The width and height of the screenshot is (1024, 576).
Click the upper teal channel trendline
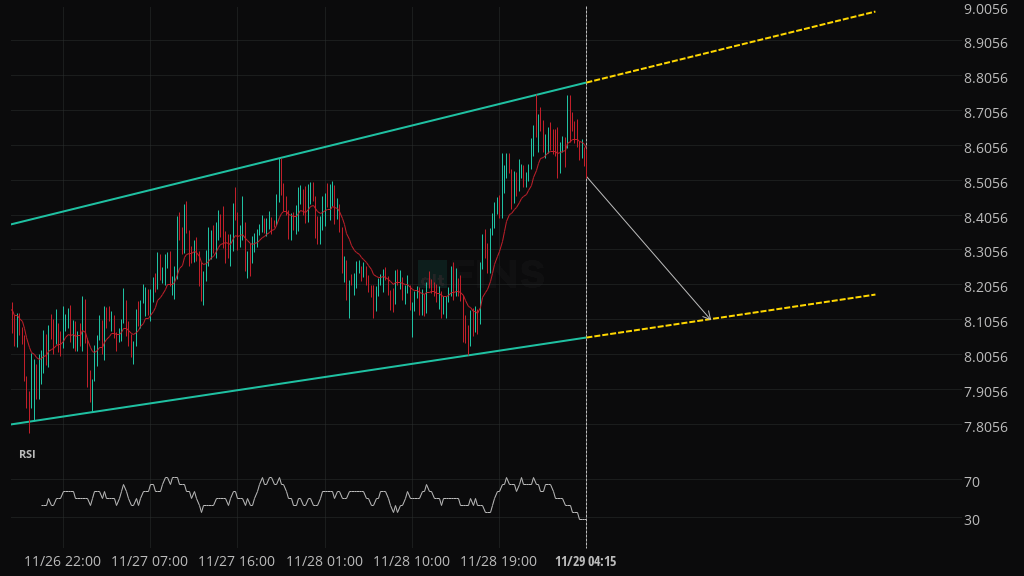click(x=300, y=153)
